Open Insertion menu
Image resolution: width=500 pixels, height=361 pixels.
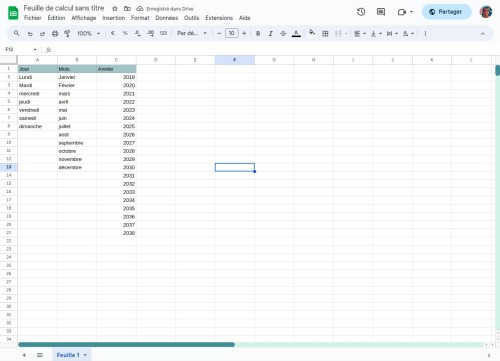tap(113, 18)
